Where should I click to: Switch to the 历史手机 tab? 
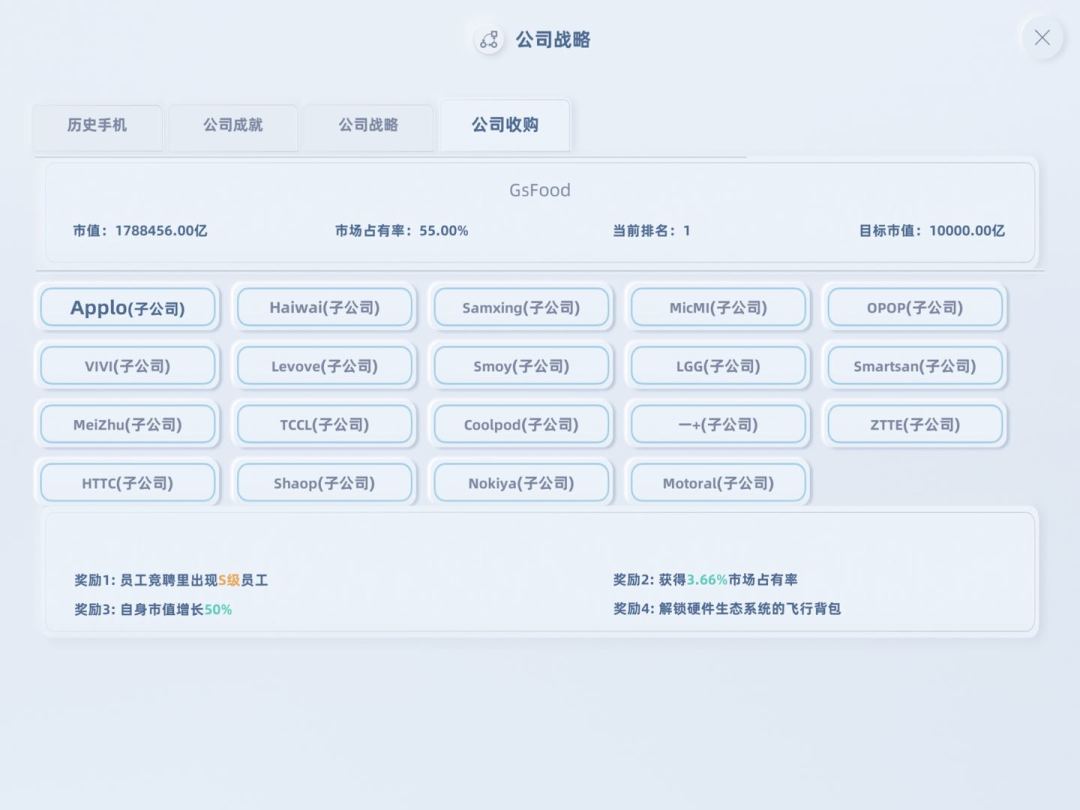(x=97, y=125)
